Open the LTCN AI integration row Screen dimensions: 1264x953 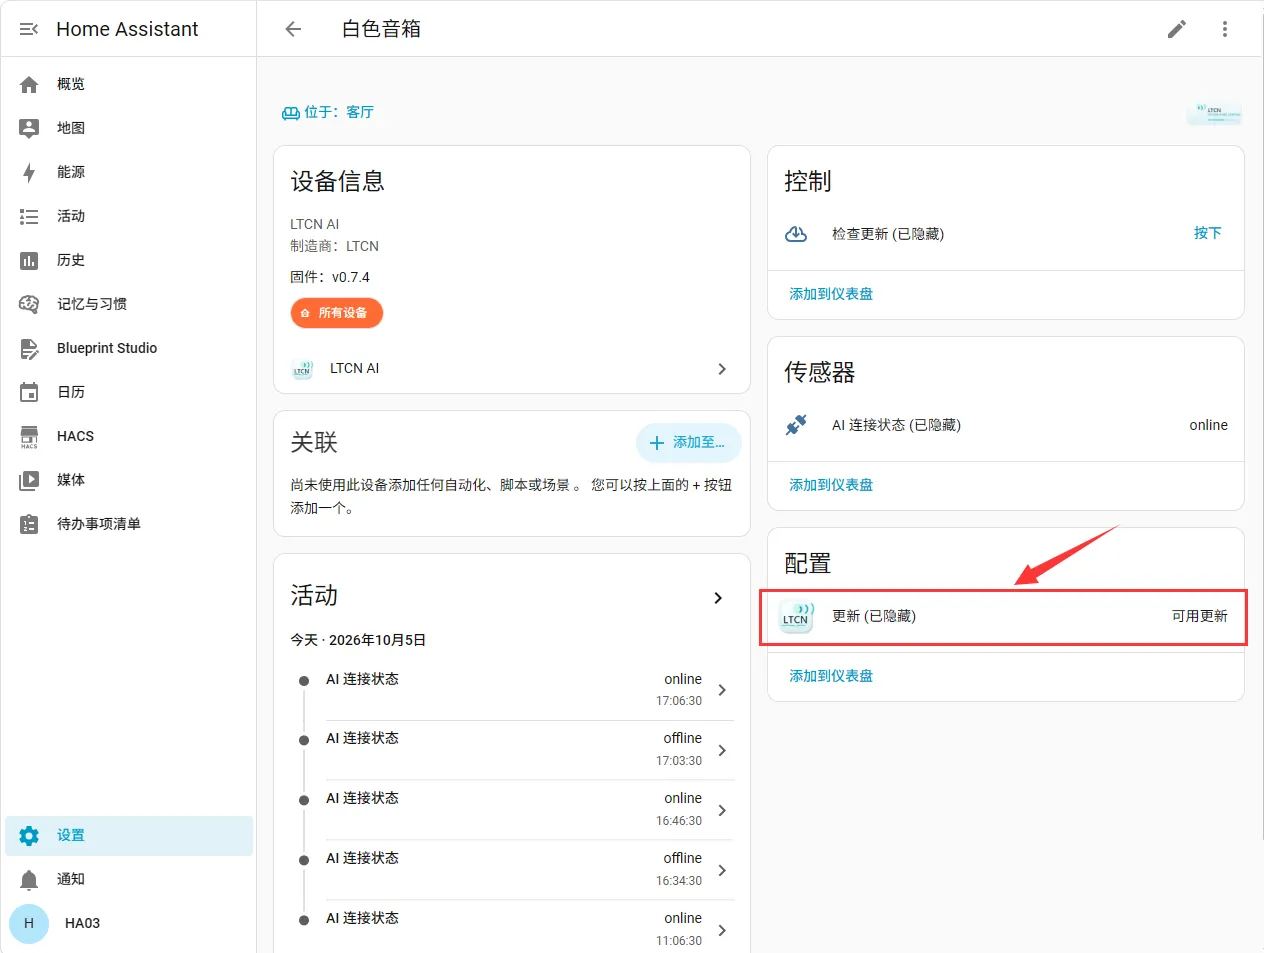tap(511, 369)
